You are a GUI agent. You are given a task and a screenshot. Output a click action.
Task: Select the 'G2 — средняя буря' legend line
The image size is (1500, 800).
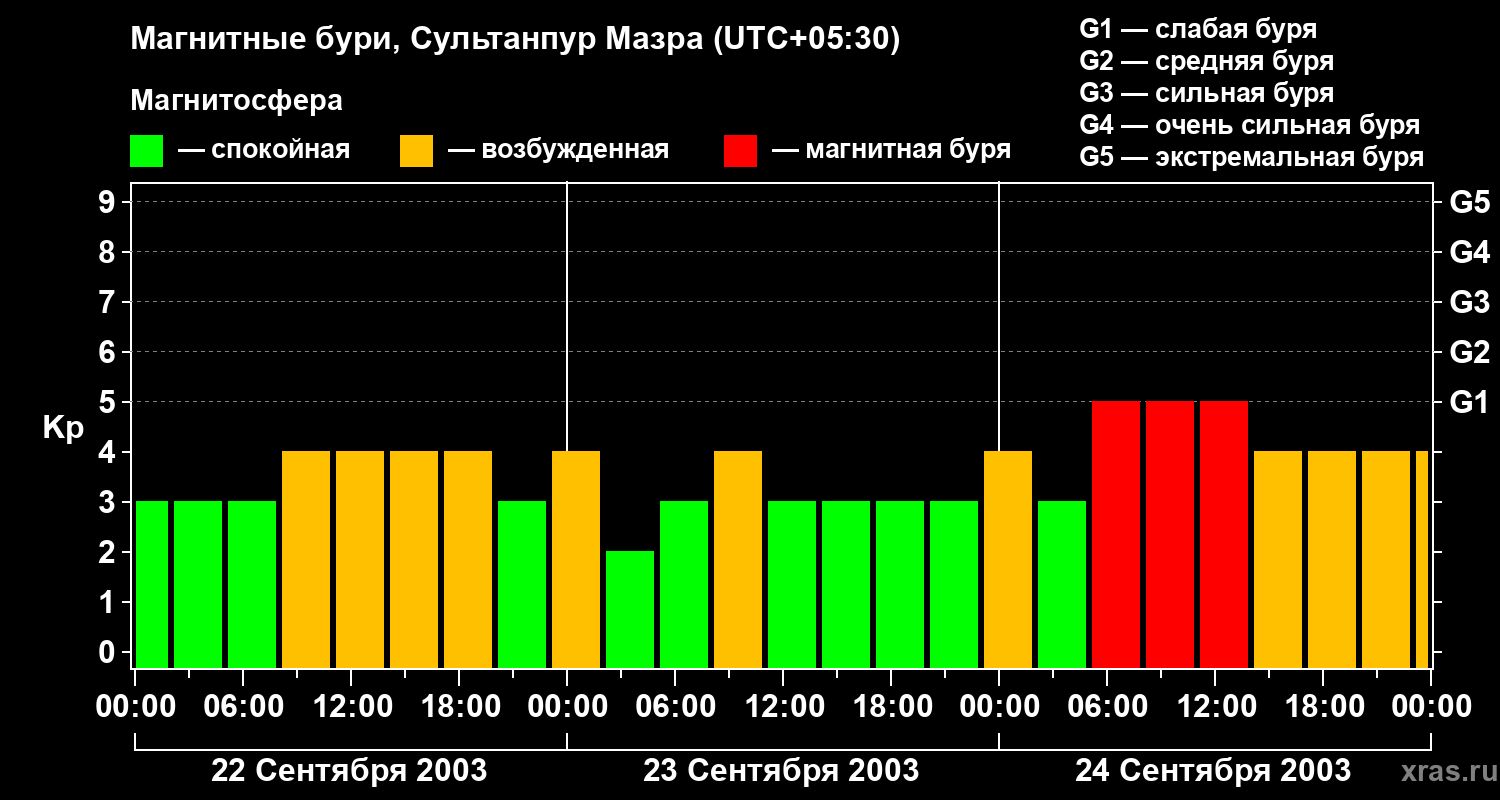pyautogui.click(x=1207, y=61)
